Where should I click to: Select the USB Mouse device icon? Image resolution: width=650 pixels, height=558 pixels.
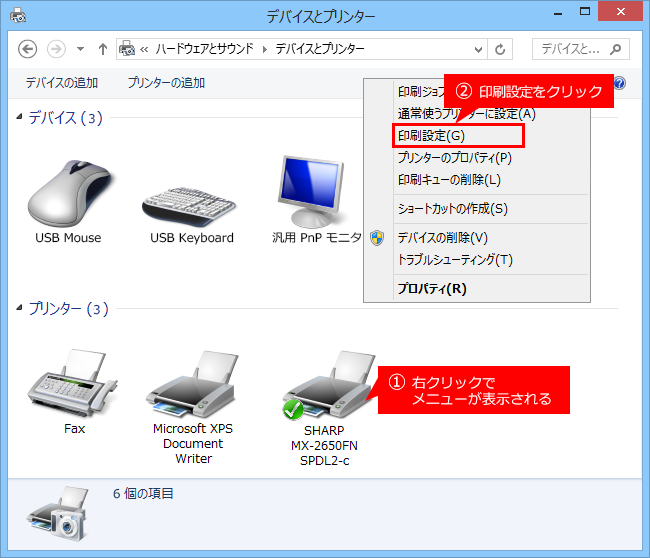point(70,194)
